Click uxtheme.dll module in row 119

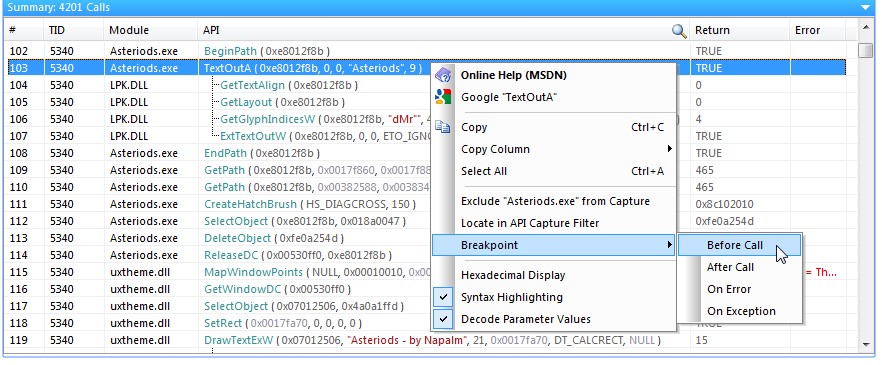[x=140, y=340]
